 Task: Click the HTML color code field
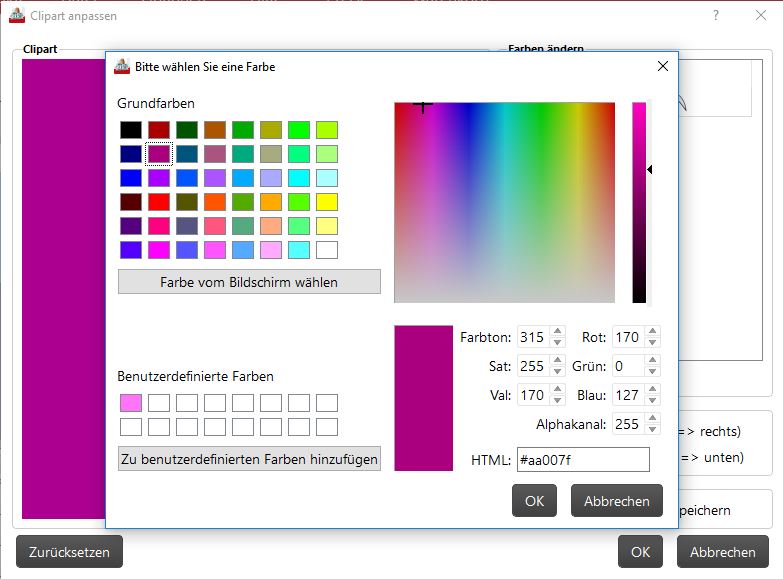pyautogui.click(x=583, y=460)
